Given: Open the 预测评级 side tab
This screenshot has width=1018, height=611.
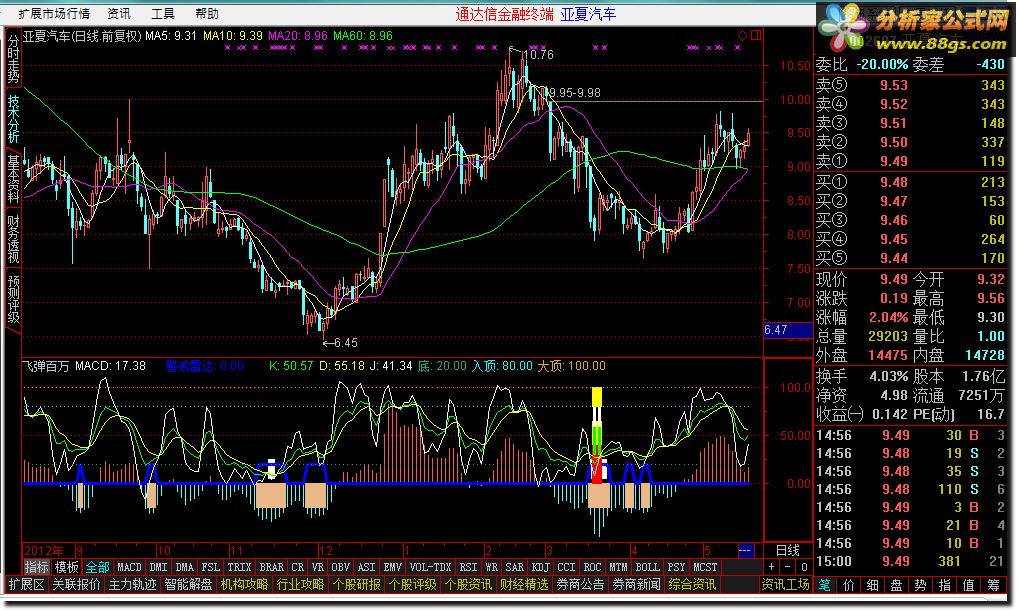Looking at the screenshot, I should (x=13, y=299).
